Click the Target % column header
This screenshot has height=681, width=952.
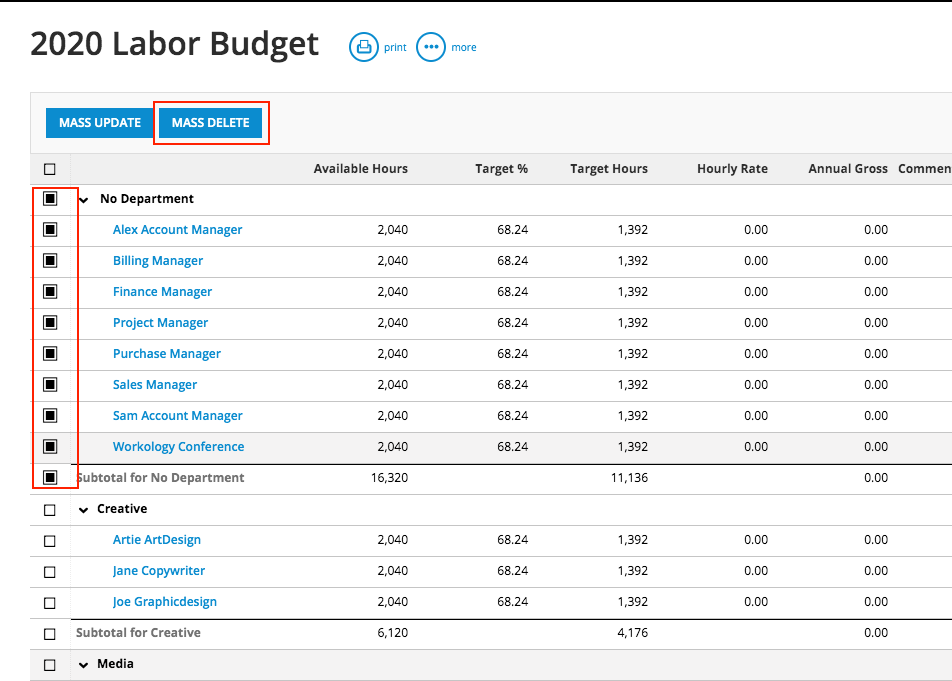502,169
